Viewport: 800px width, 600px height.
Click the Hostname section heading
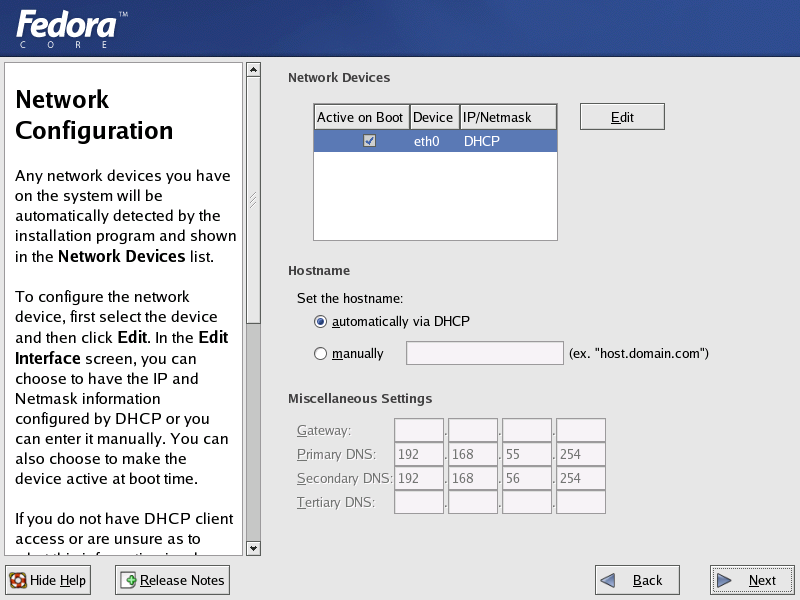tap(319, 270)
